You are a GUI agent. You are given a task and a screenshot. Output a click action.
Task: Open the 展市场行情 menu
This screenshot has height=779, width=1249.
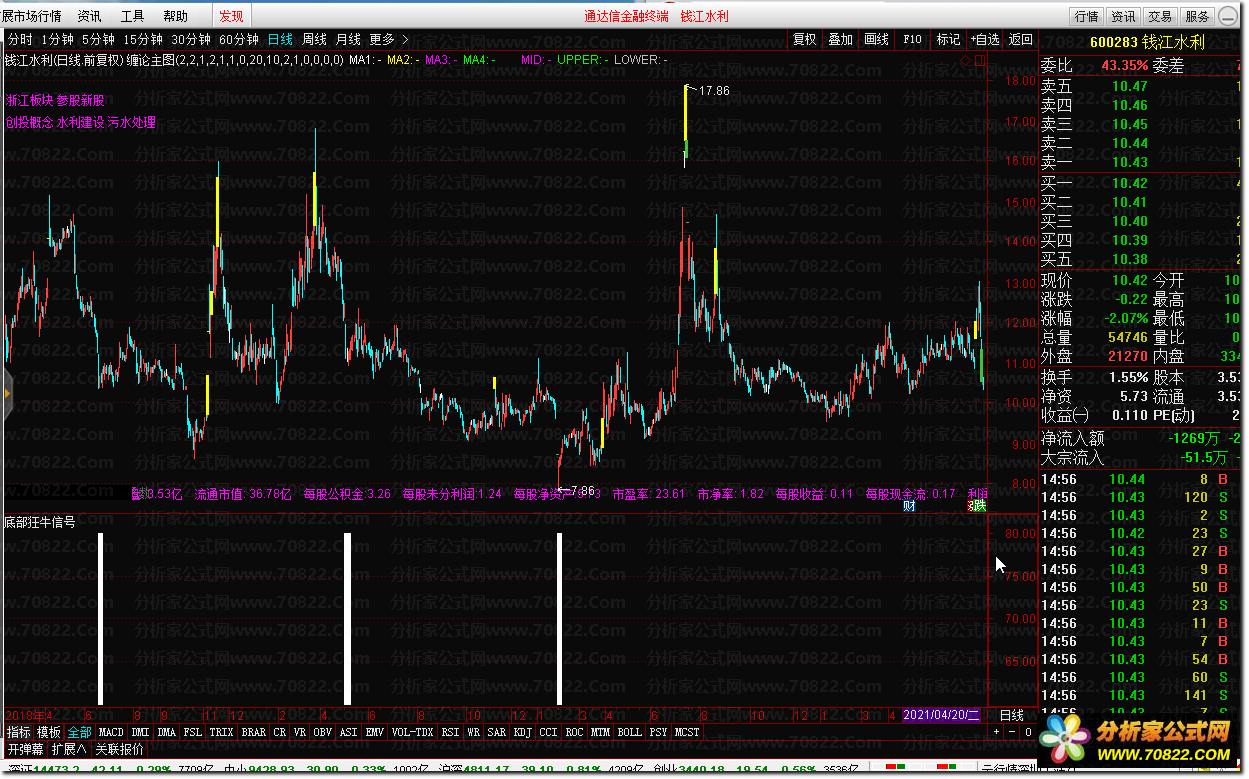[31, 16]
